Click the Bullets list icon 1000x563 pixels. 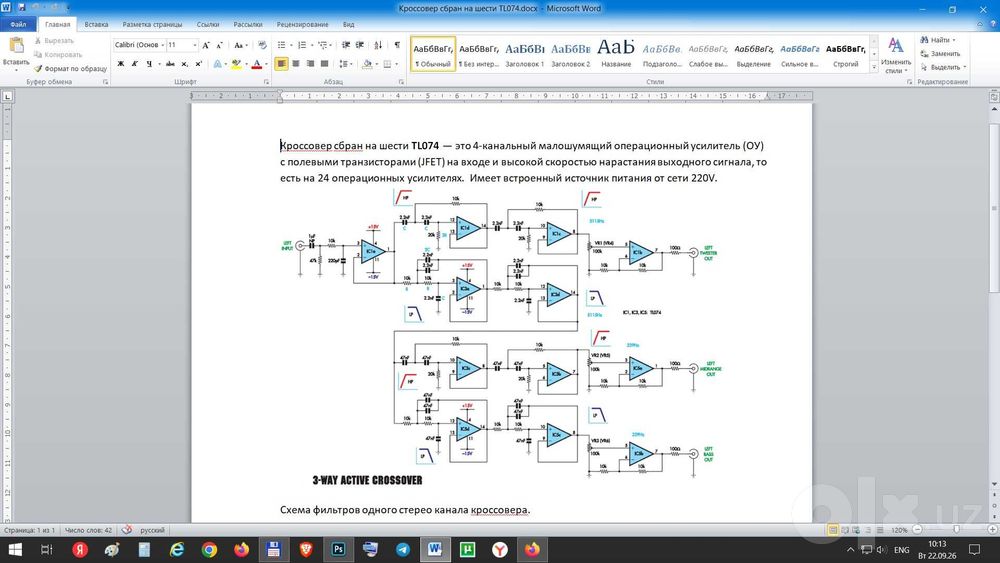(x=281, y=45)
